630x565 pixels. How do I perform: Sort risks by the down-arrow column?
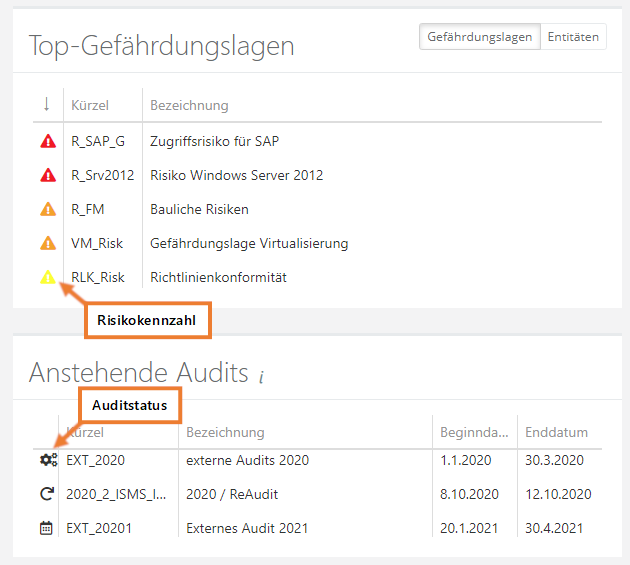[46, 105]
